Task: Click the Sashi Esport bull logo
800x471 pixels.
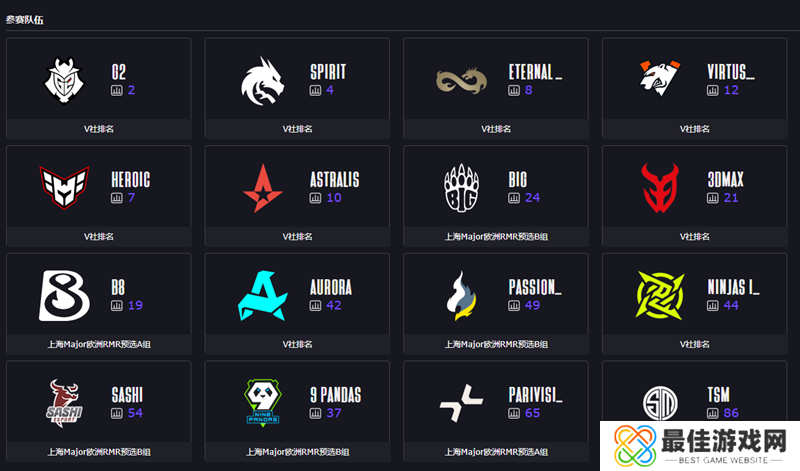Action: 64,401
